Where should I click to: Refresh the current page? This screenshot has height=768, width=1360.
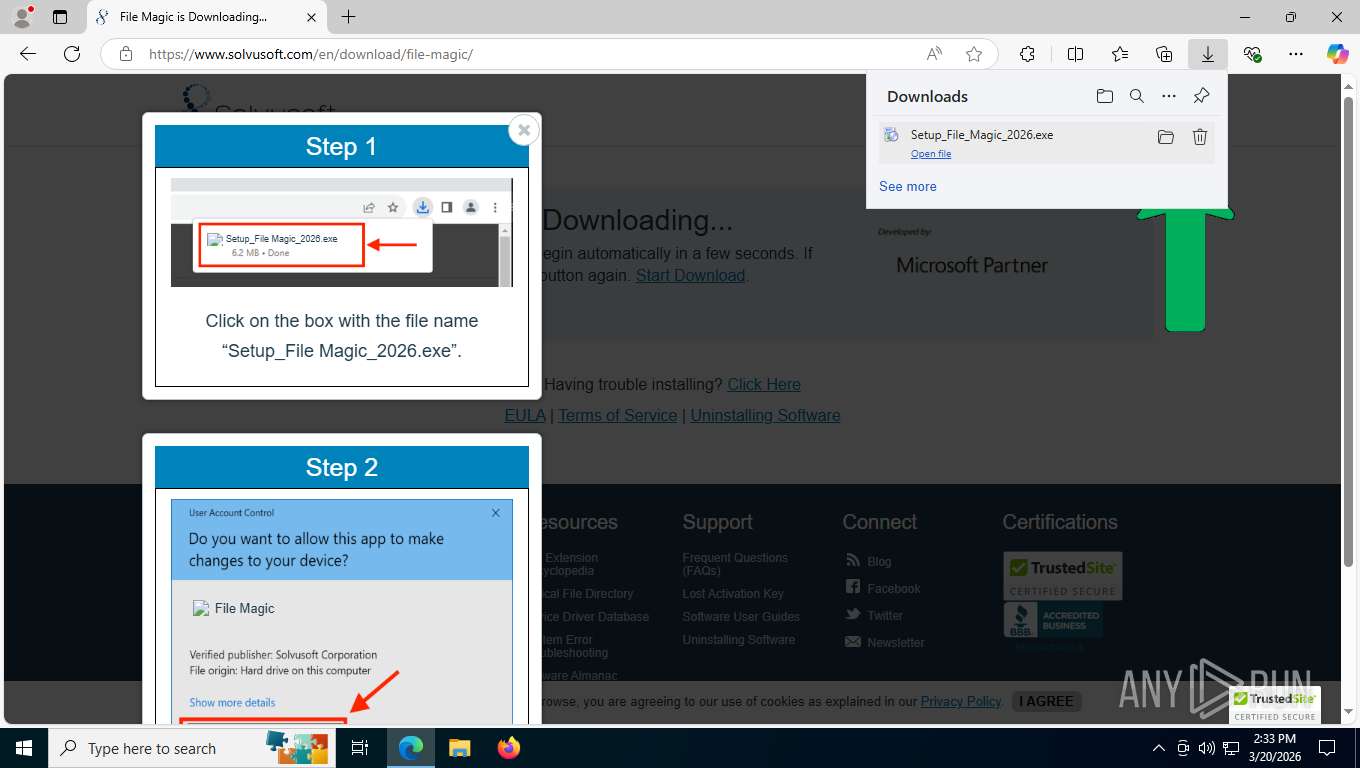[72, 54]
